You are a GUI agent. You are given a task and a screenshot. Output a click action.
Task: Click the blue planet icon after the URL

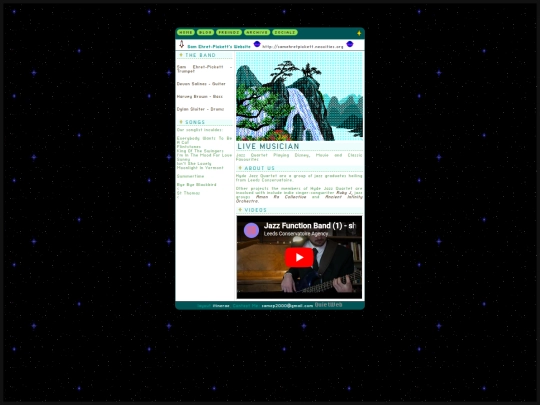pyautogui.click(x=350, y=44)
